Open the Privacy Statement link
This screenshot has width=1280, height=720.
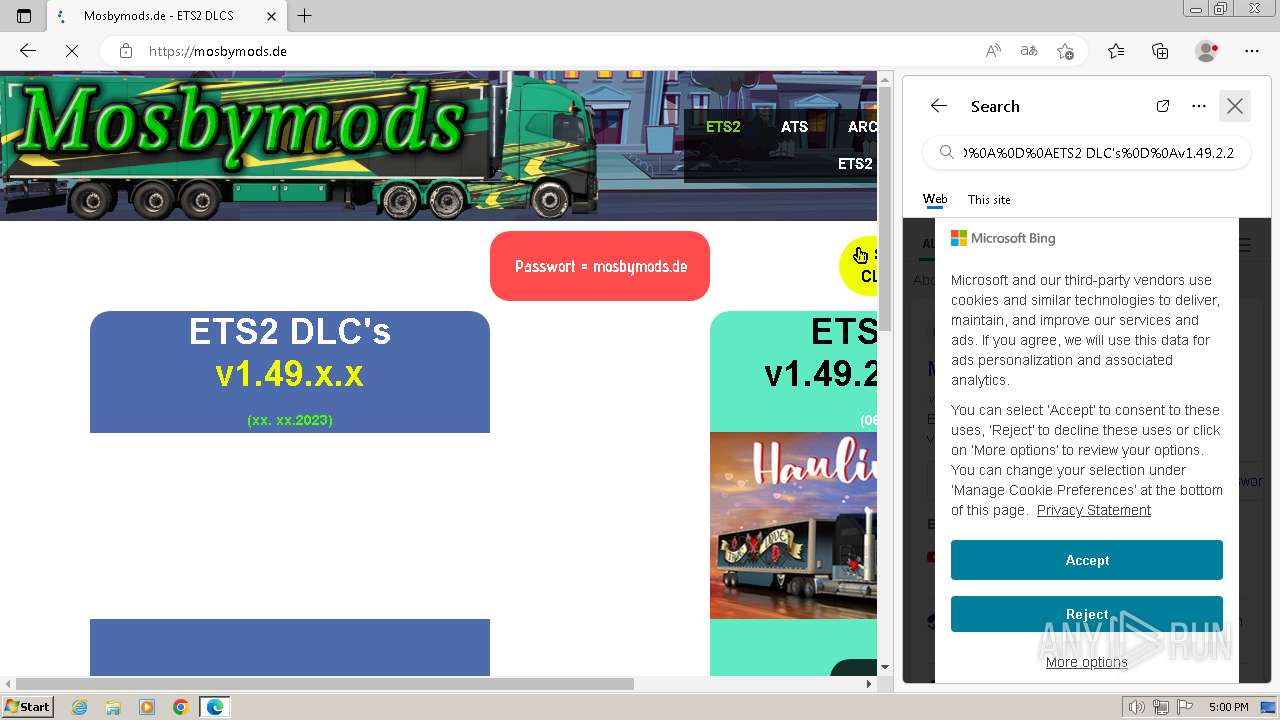(x=1094, y=510)
